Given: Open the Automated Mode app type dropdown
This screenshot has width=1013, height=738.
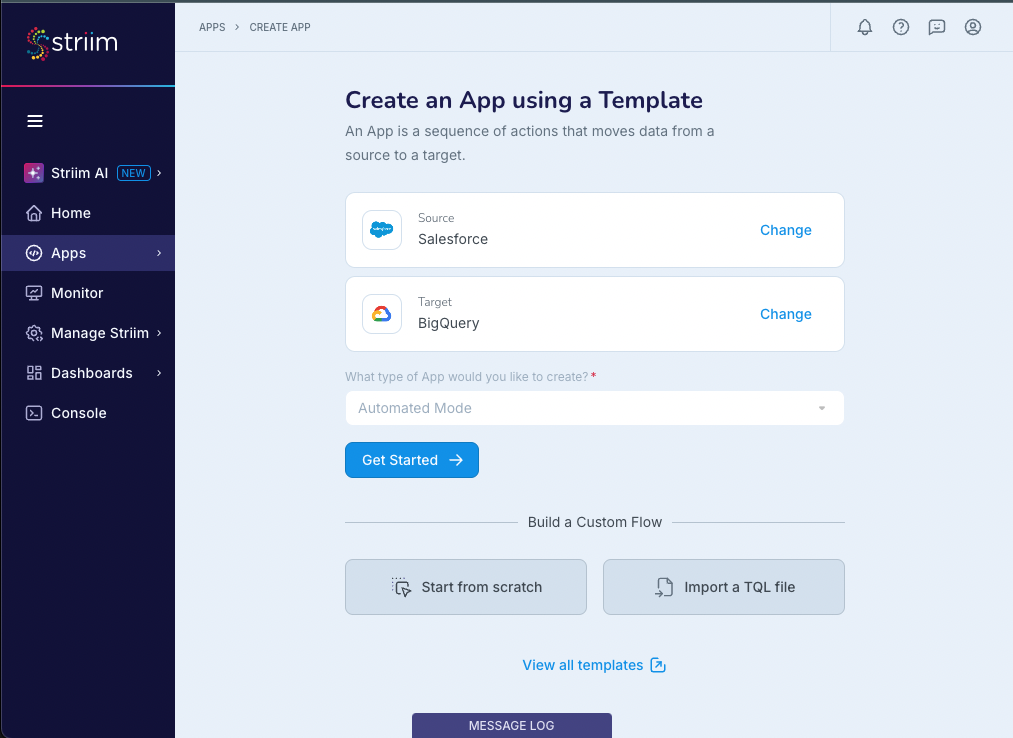Looking at the screenshot, I should coord(594,408).
